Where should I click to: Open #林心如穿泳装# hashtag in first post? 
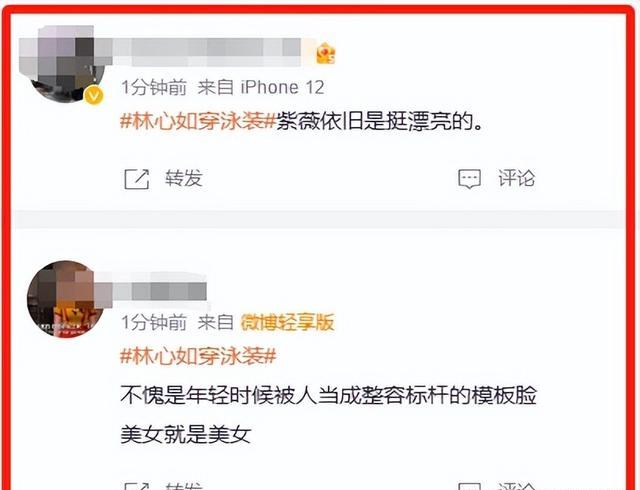tap(198, 121)
